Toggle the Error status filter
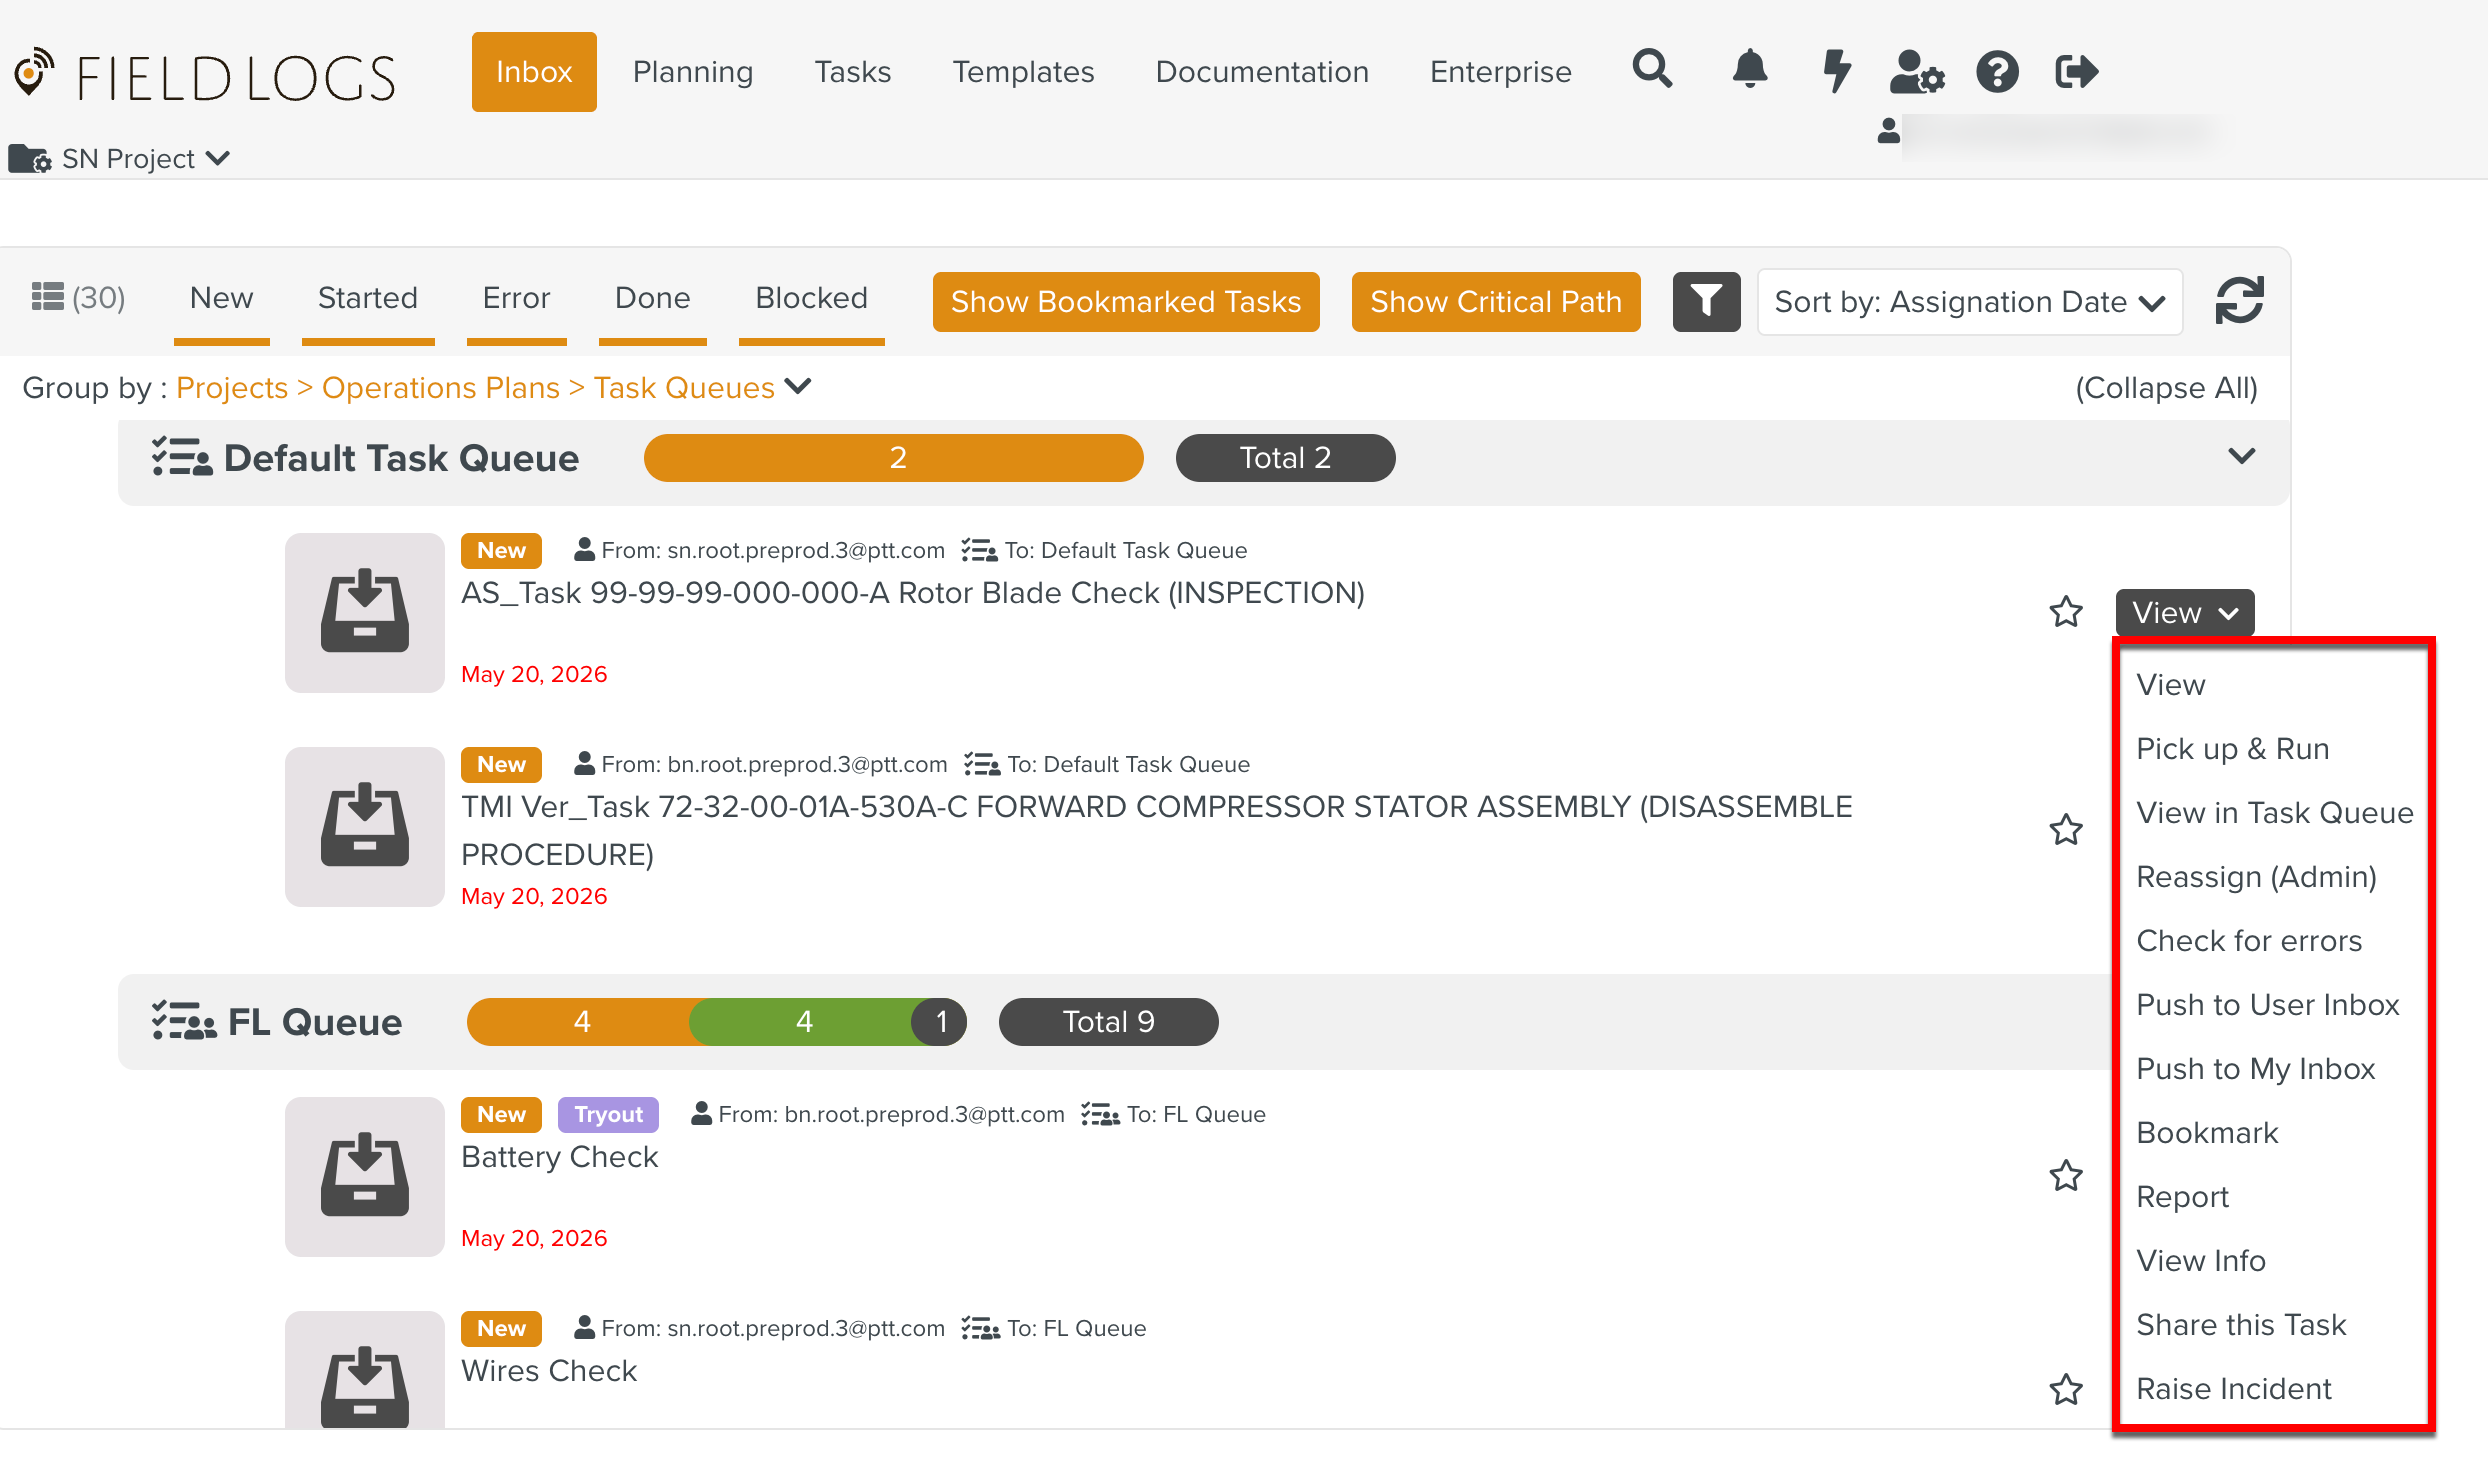 [516, 299]
